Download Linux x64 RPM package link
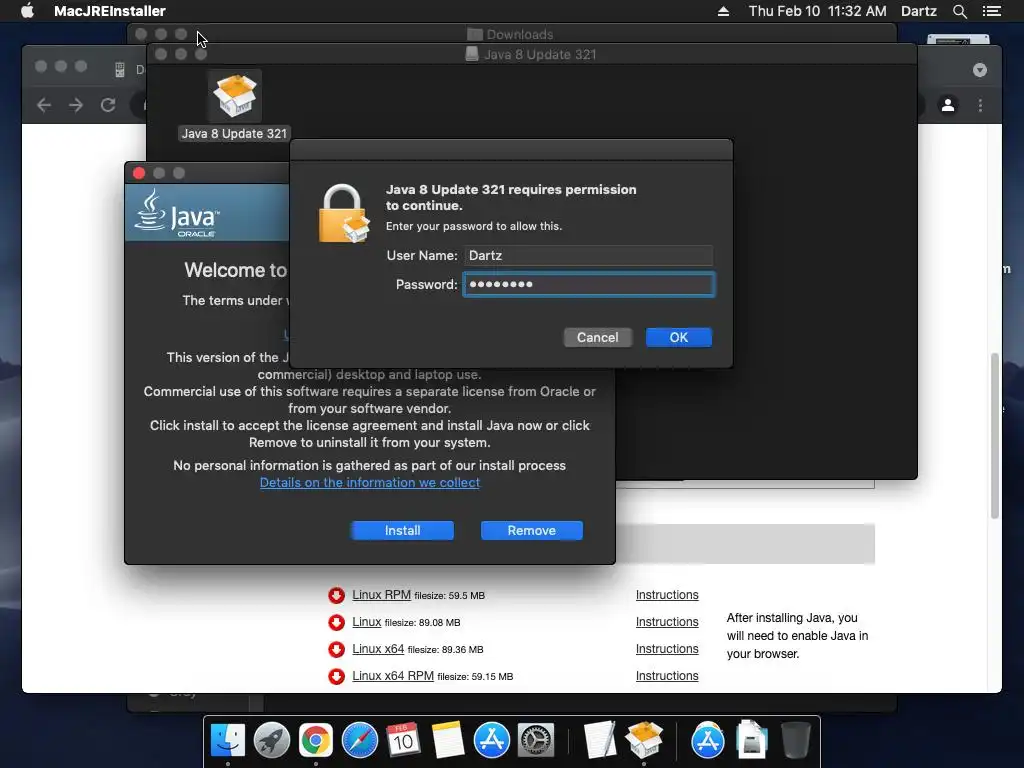This screenshot has height=768, width=1024. click(x=392, y=675)
